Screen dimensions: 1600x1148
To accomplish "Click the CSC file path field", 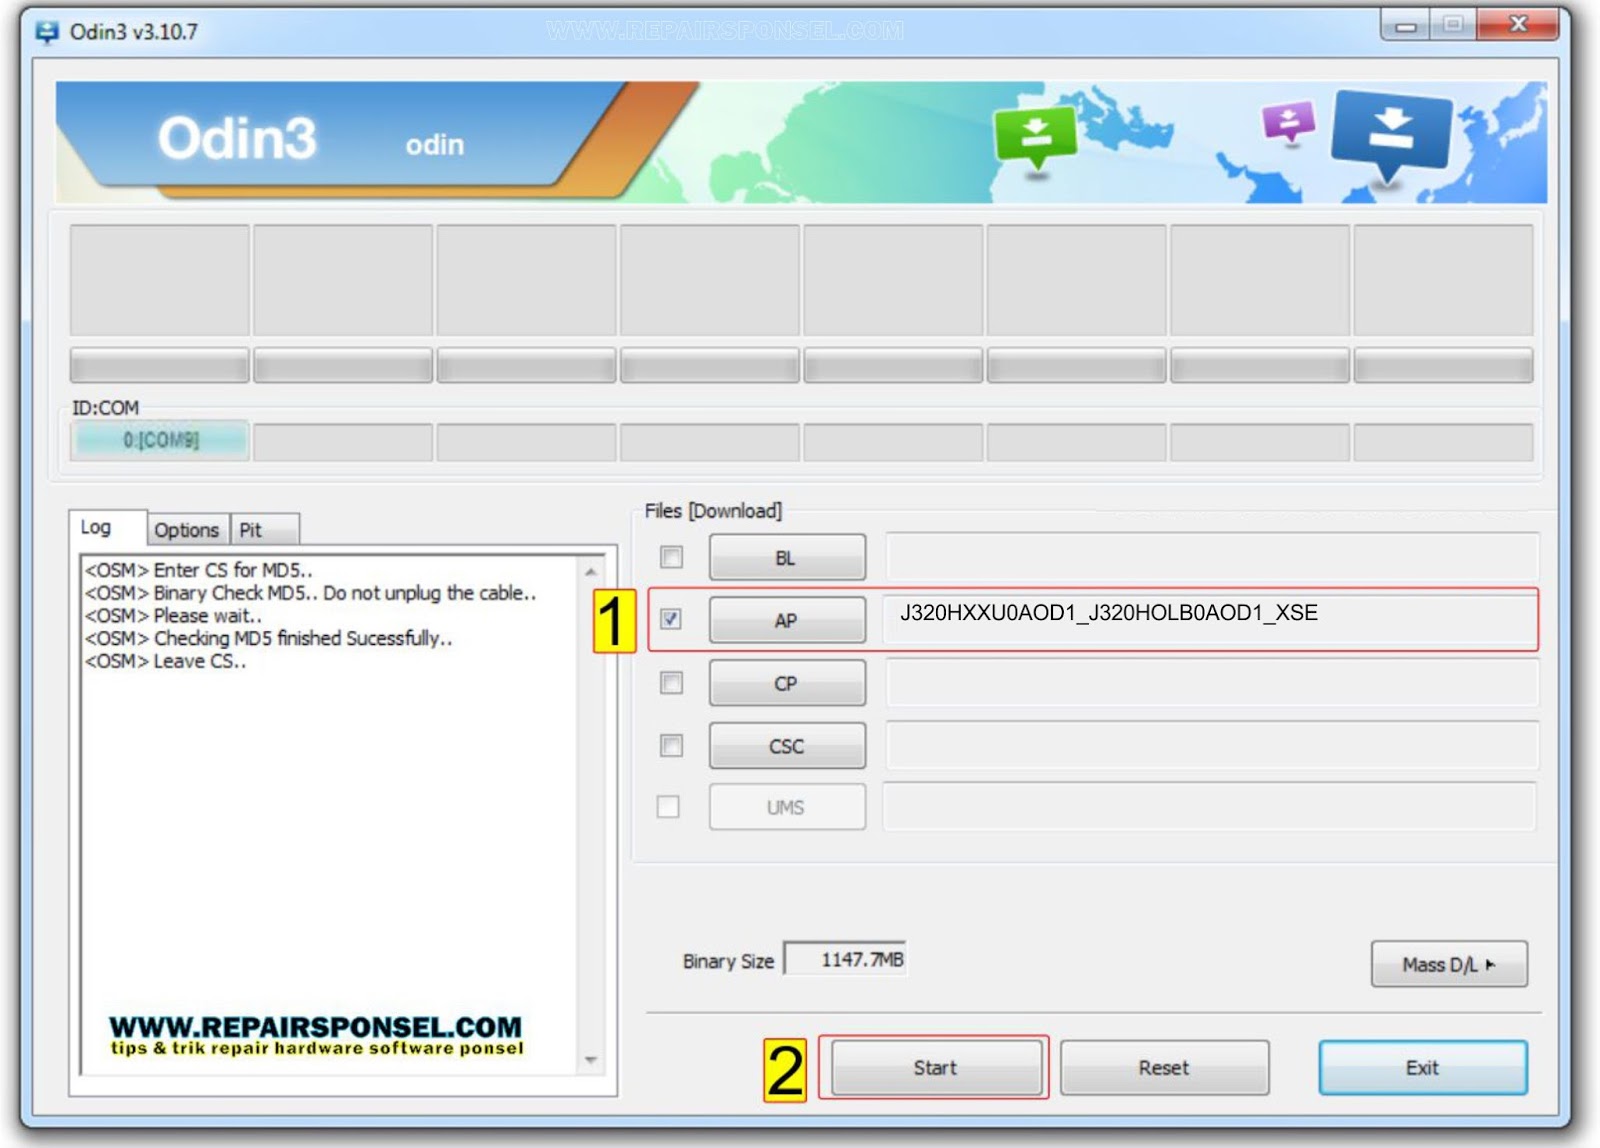I will click(1211, 746).
